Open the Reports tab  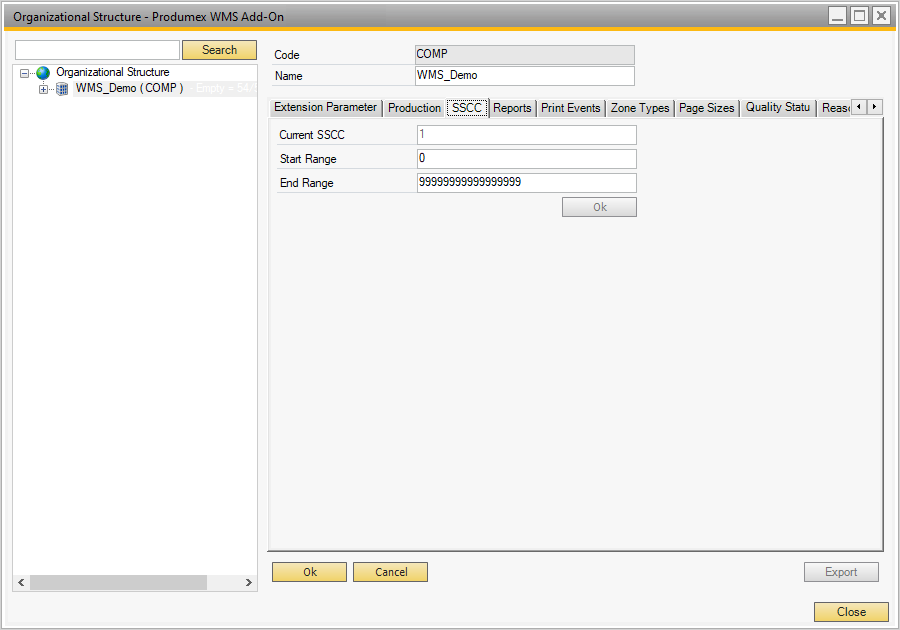coord(512,108)
